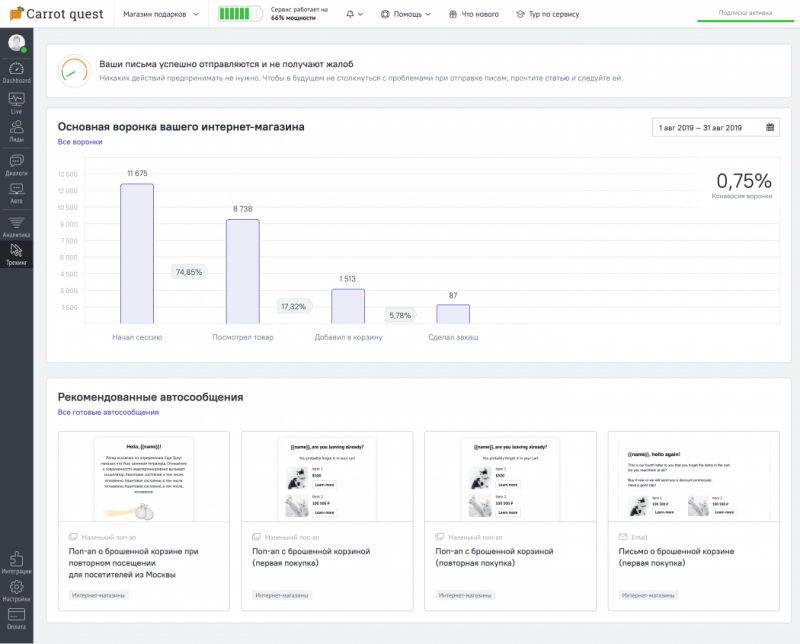Image resolution: width=800 pixels, height=644 pixels.
Task: Open Оплата (Billing) card icon
Action: click(16, 617)
